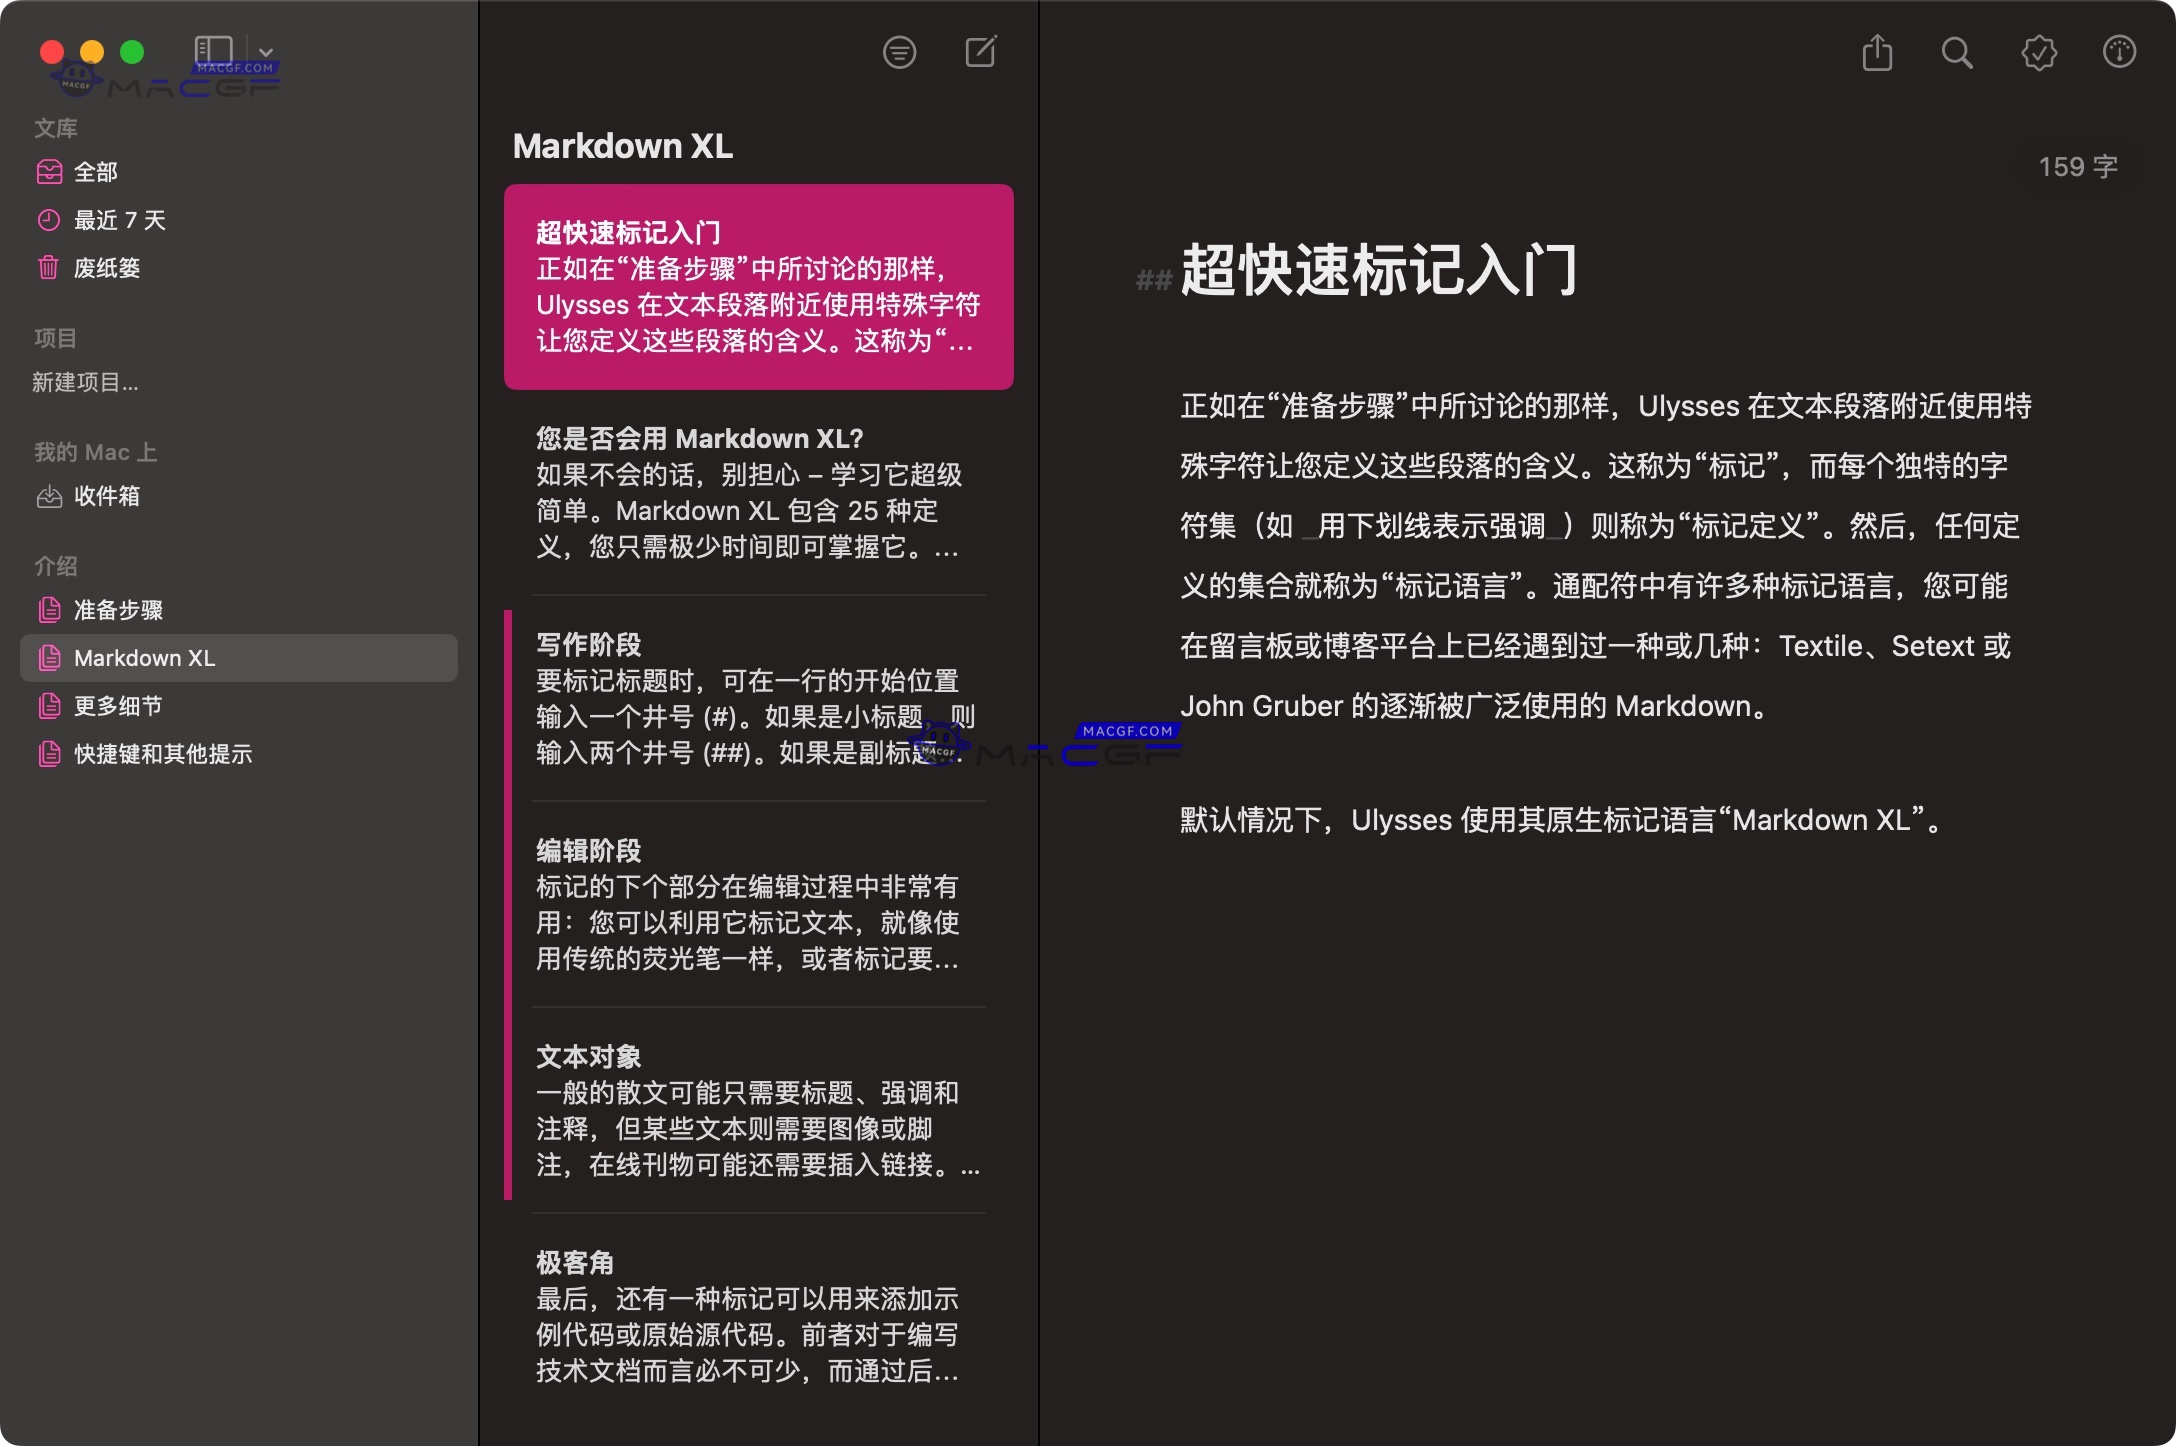Open search in the editor toolbar

click(x=1958, y=53)
